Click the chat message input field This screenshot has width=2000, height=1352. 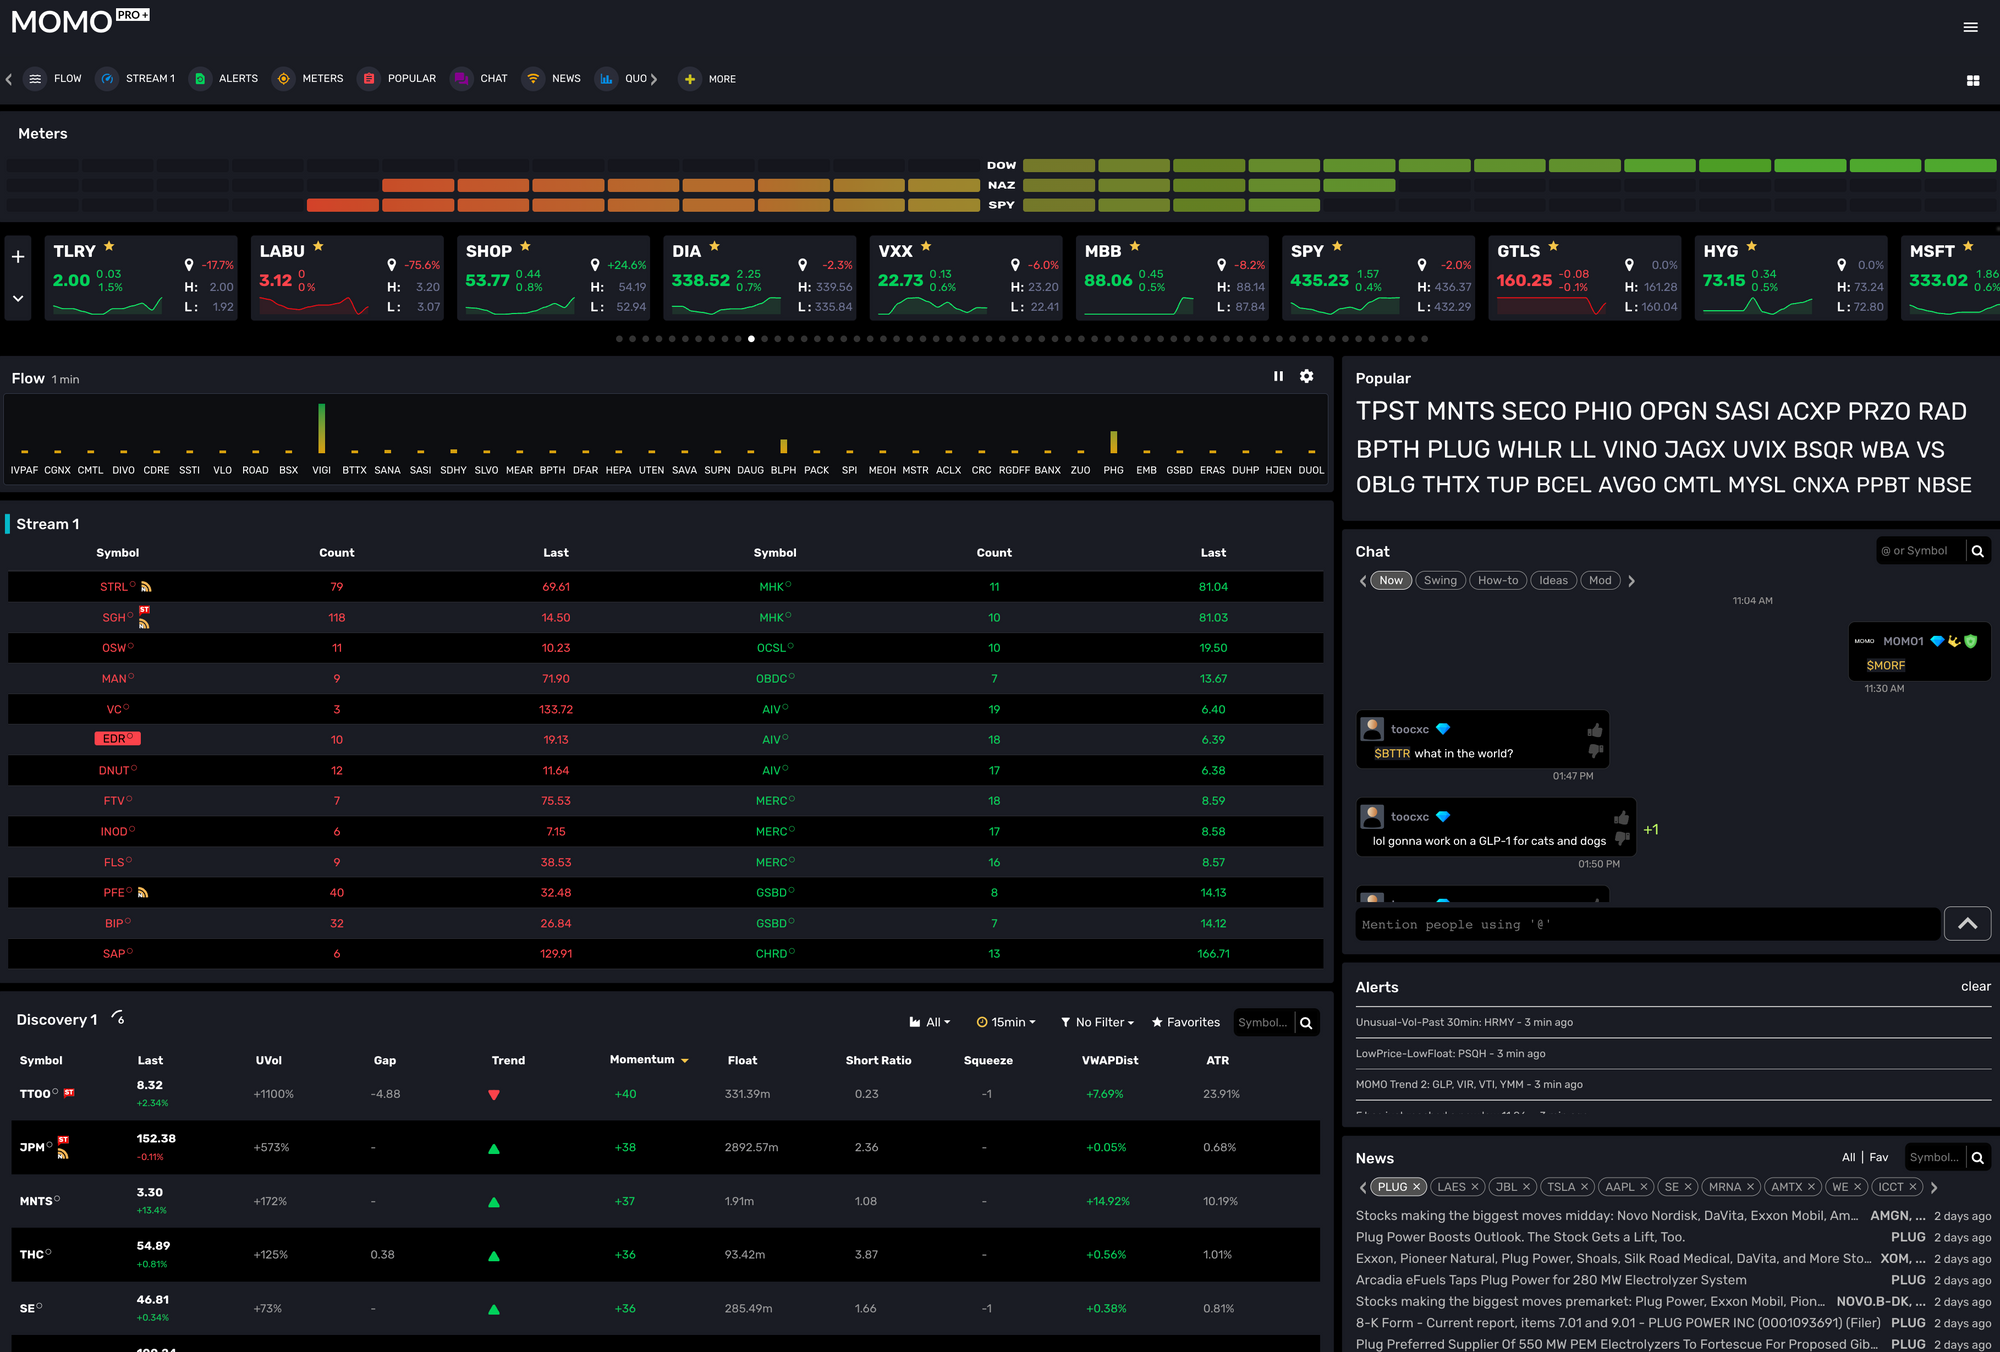click(x=1646, y=925)
